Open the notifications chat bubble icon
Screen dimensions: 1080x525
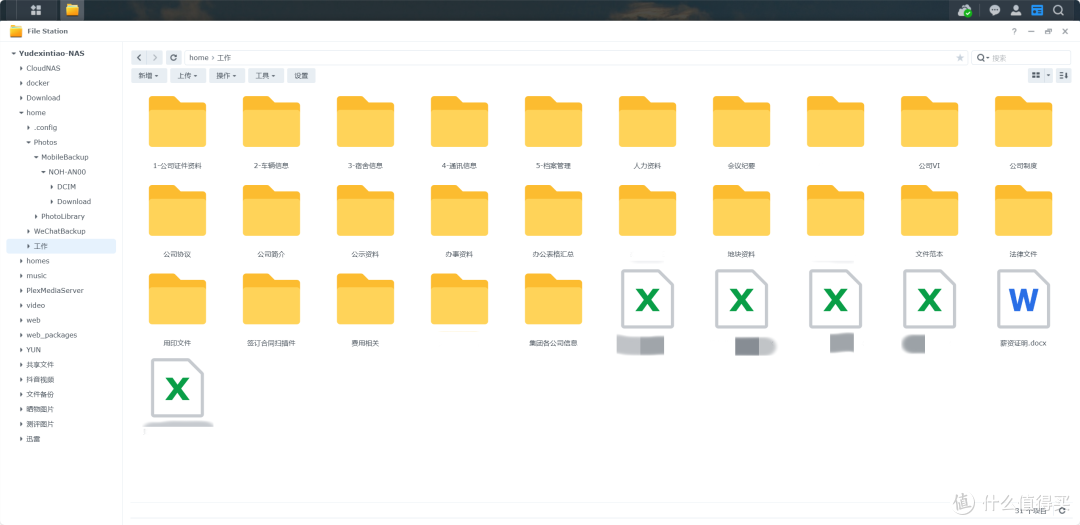click(x=995, y=10)
